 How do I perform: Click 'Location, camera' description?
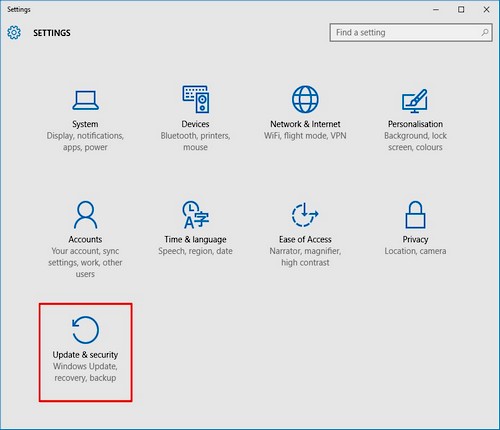[x=415, y=251]
